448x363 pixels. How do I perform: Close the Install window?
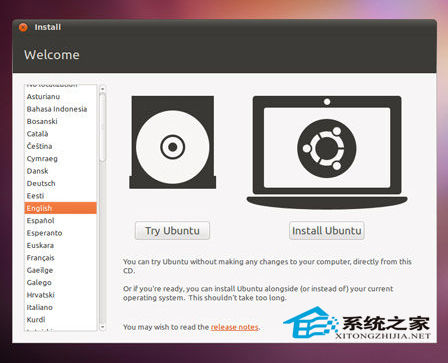click(x=23, y=27)
